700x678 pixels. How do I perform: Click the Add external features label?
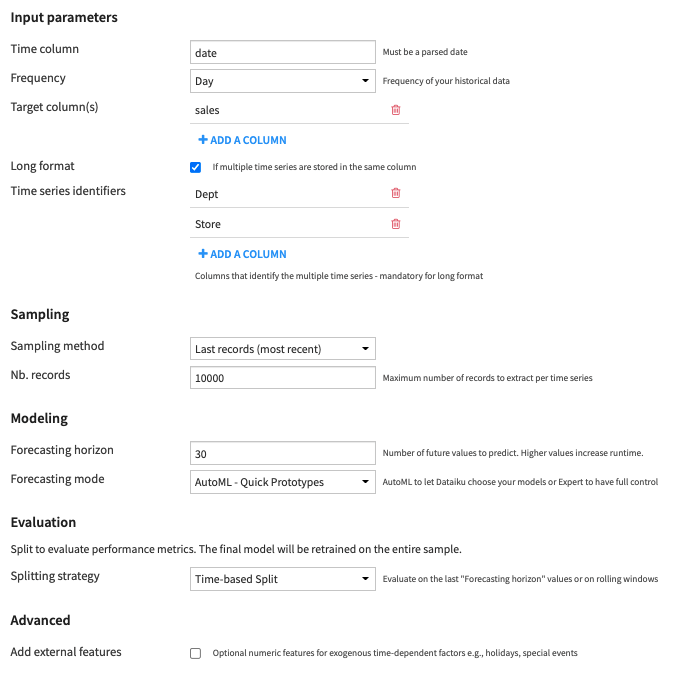tap(66, 652)
